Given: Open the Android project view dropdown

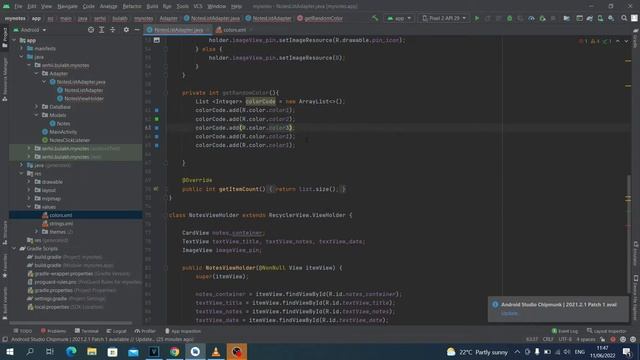Looking at the screenshot, I should [30, 30].
